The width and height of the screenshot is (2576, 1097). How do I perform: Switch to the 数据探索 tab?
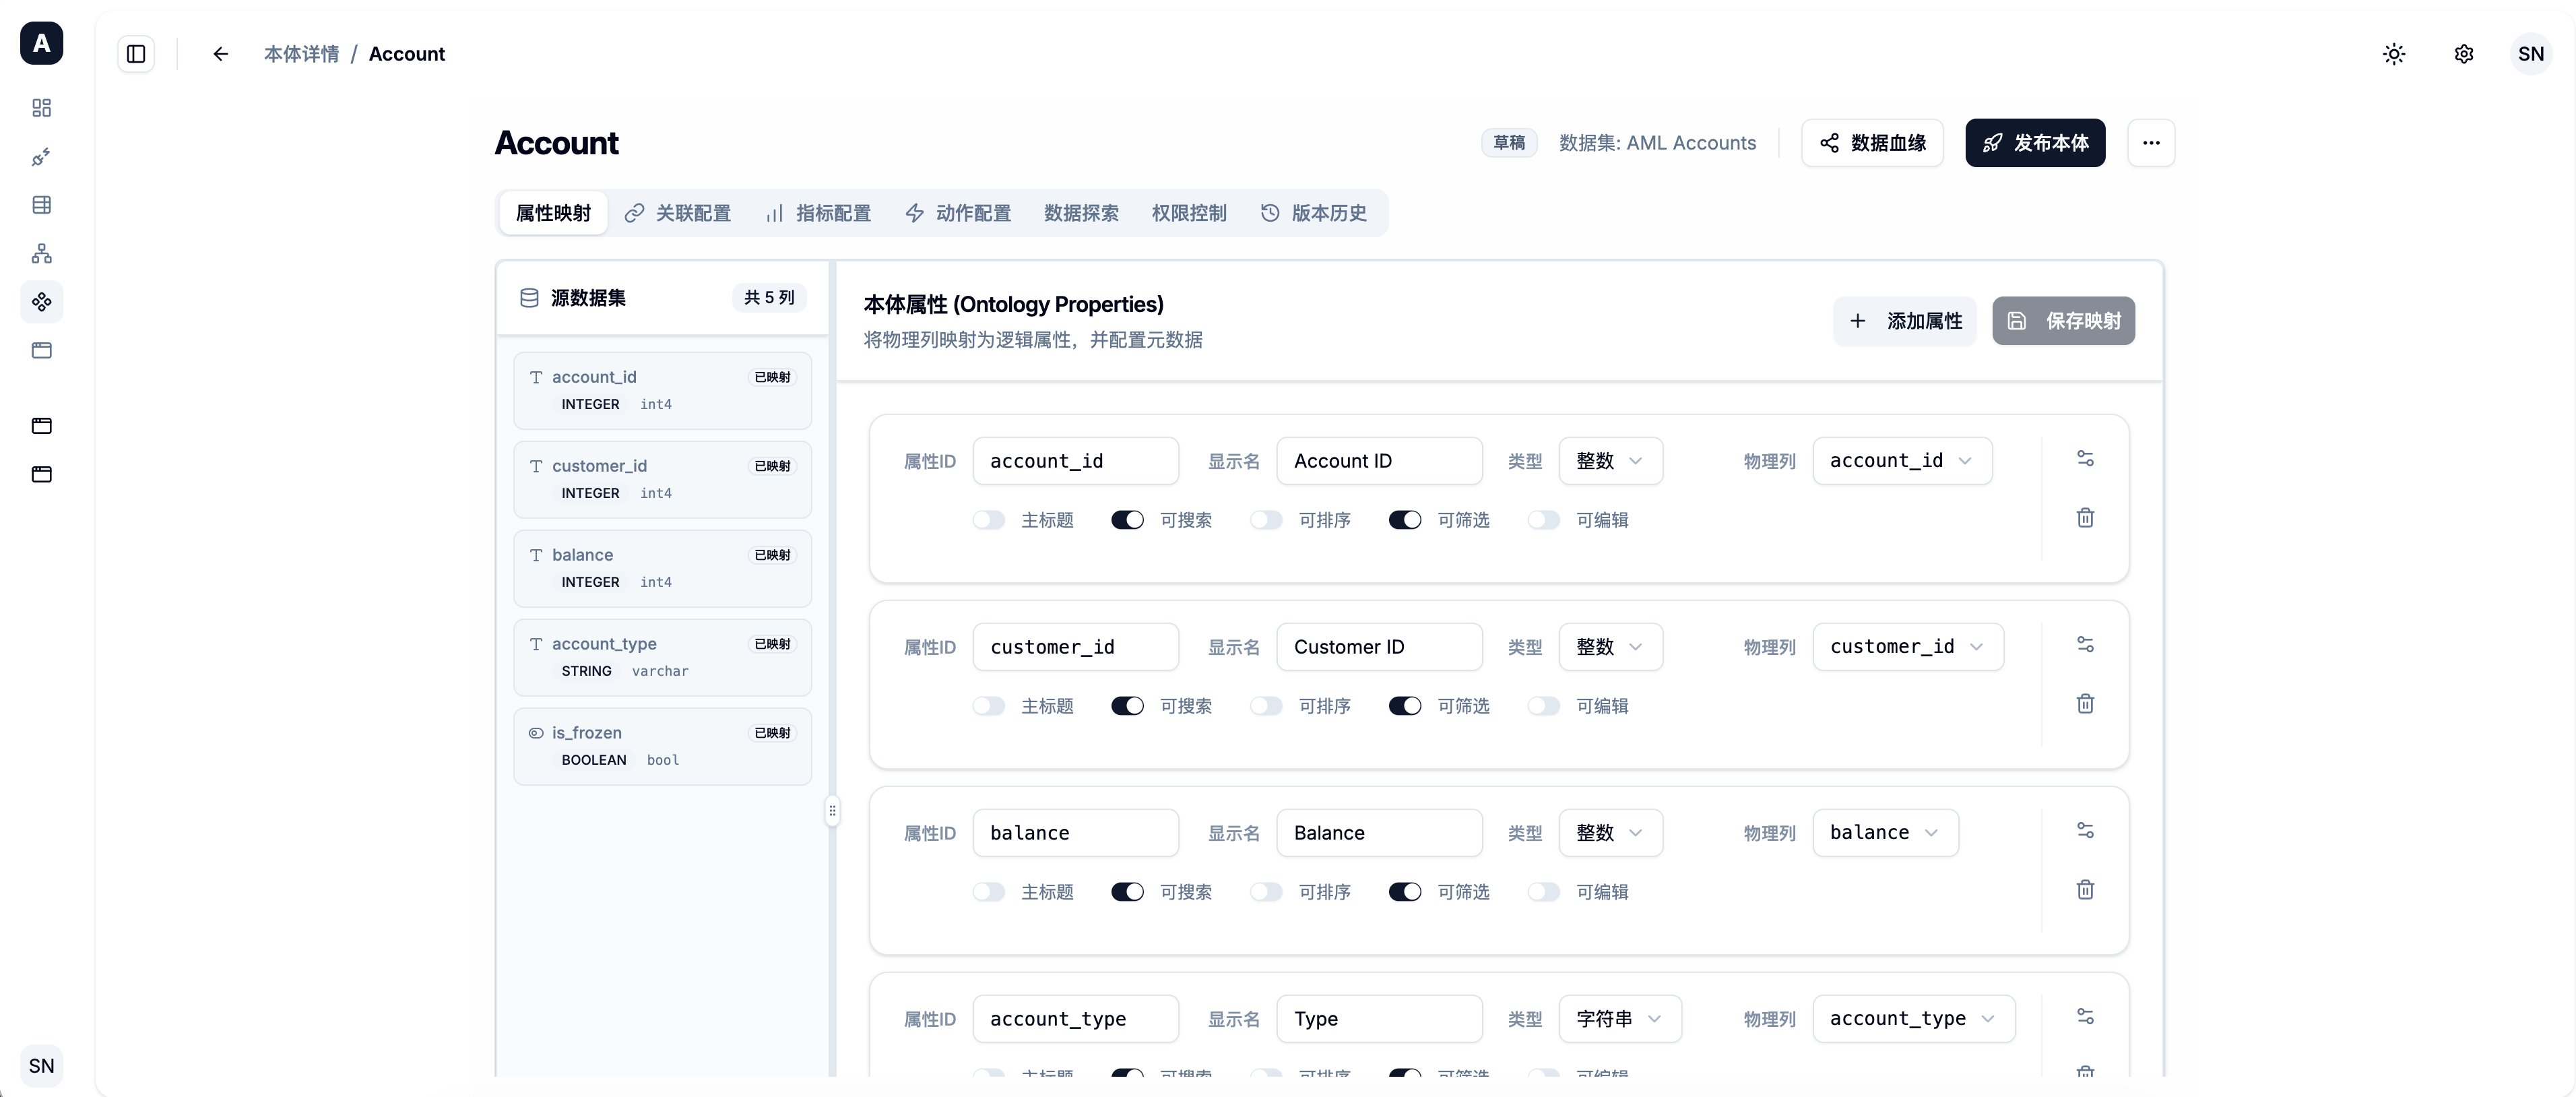point(1081,213)
